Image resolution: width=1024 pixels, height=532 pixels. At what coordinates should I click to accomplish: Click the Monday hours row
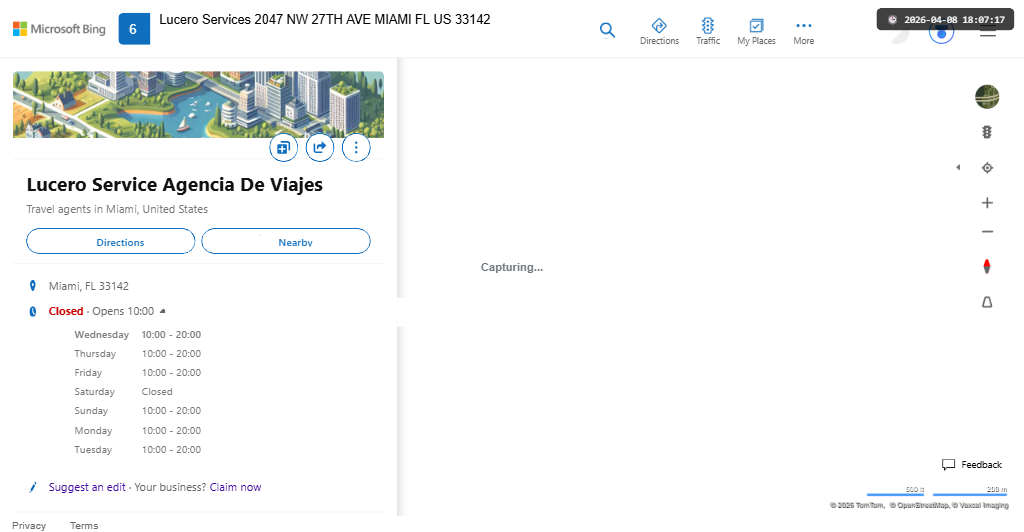pos(137,430)
